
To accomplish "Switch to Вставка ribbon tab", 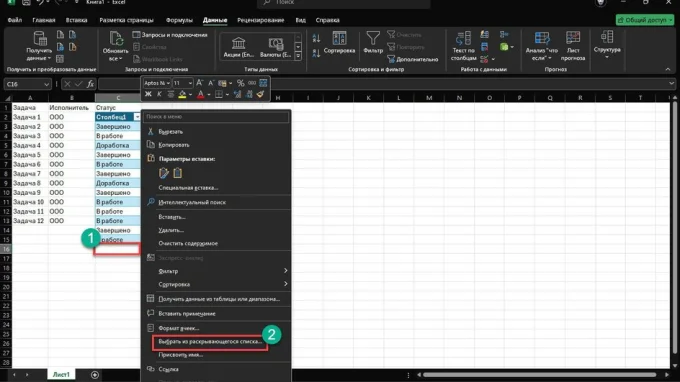I will [x=77, y=20].
